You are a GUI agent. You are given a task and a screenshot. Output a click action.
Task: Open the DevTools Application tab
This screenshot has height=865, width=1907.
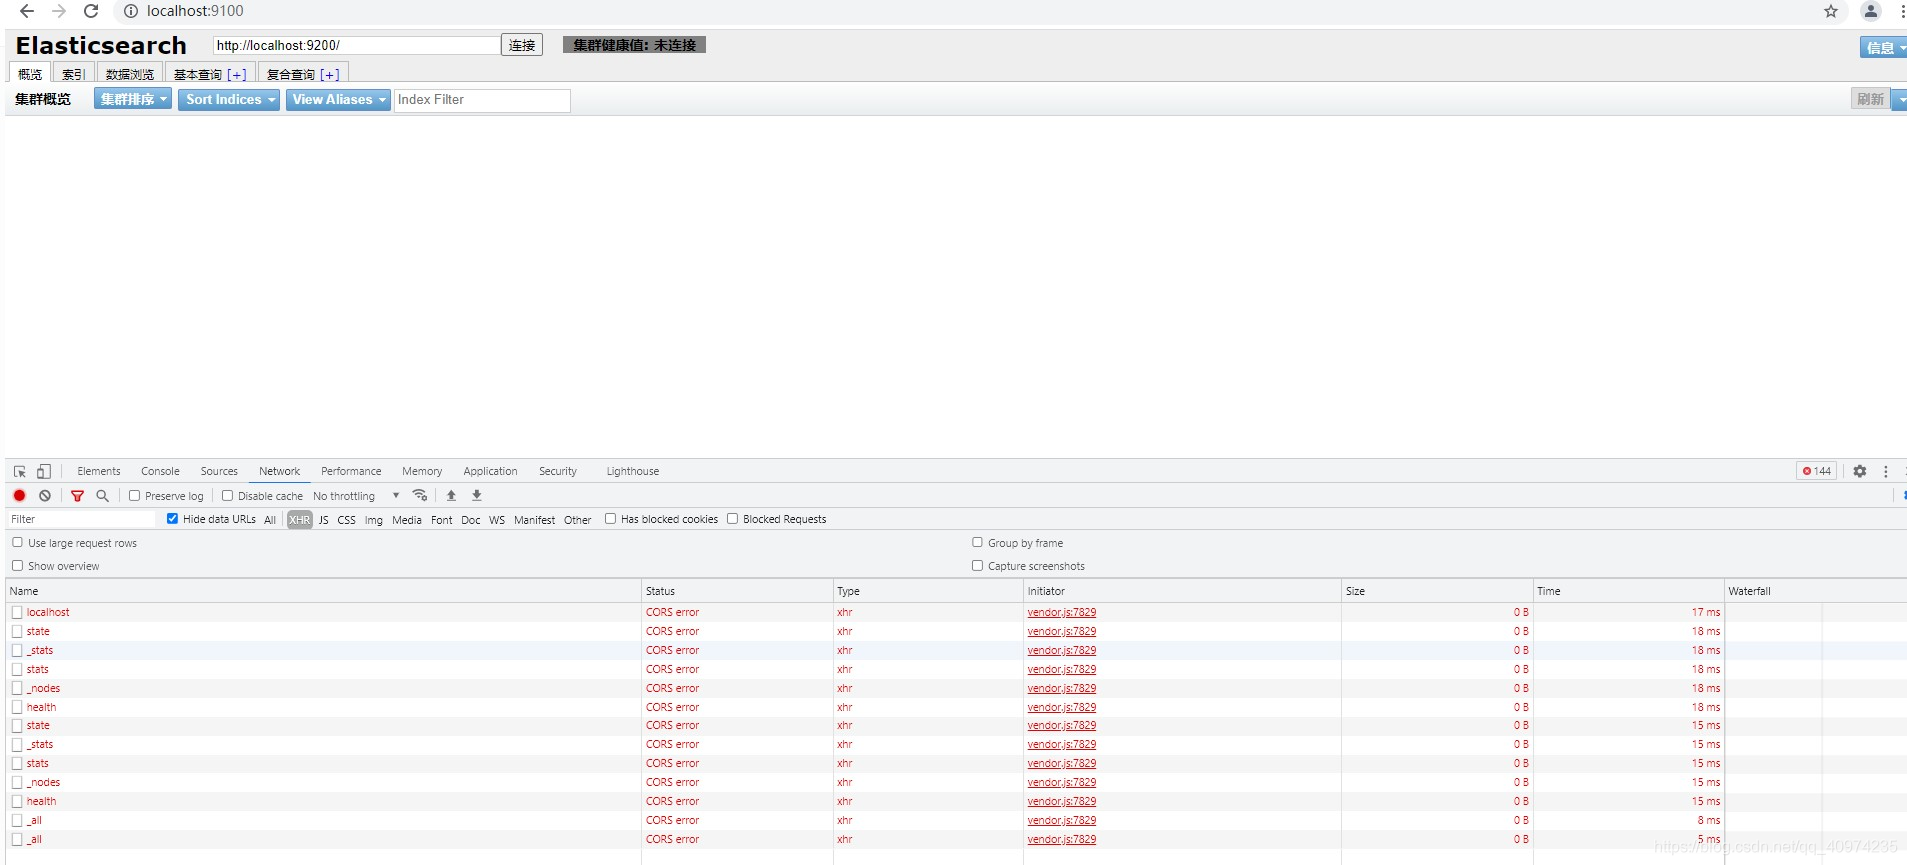click(x=490, y=471)
